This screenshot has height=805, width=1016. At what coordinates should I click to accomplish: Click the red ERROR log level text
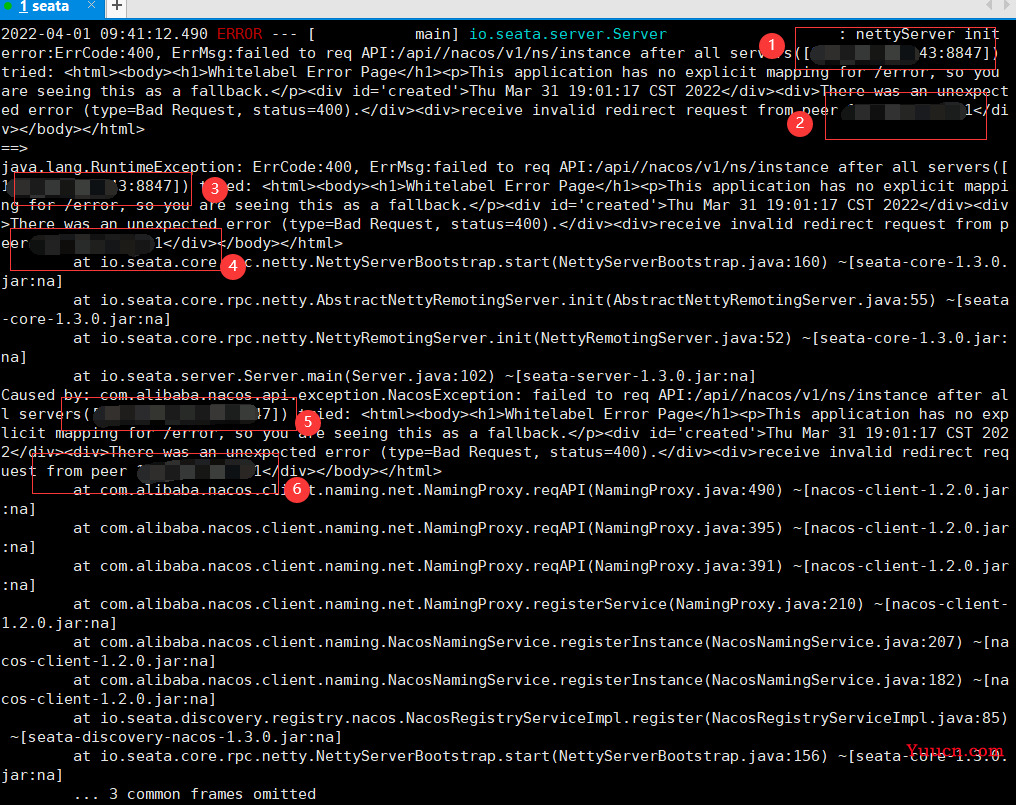239,34
